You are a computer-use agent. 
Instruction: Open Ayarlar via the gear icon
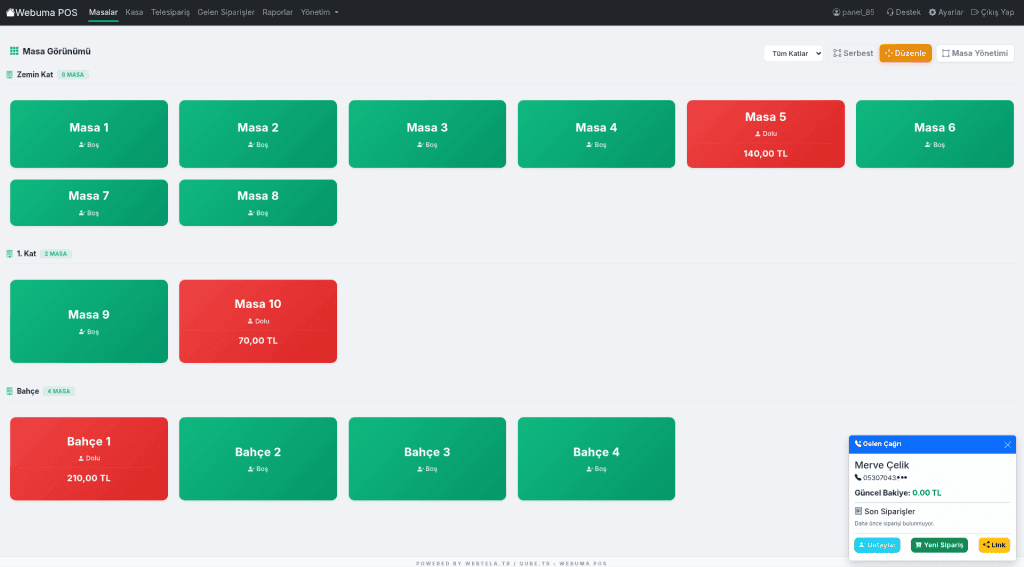coord(932,12)
